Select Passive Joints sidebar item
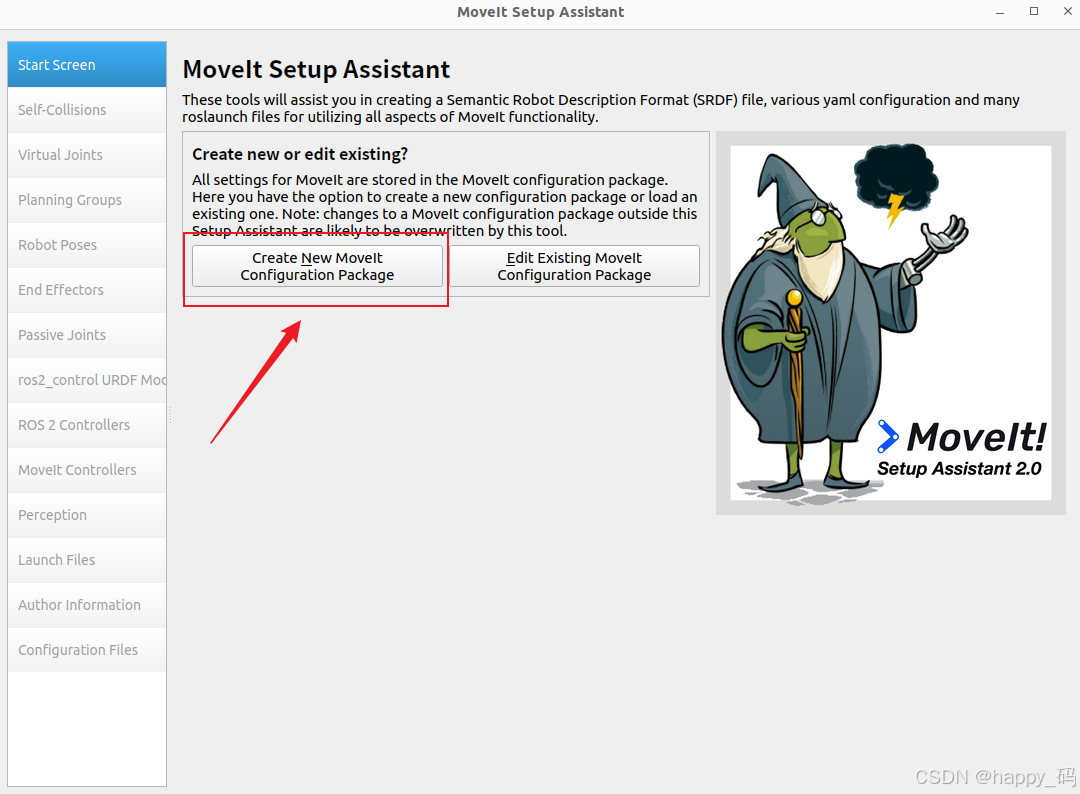 tap(87, 335)
